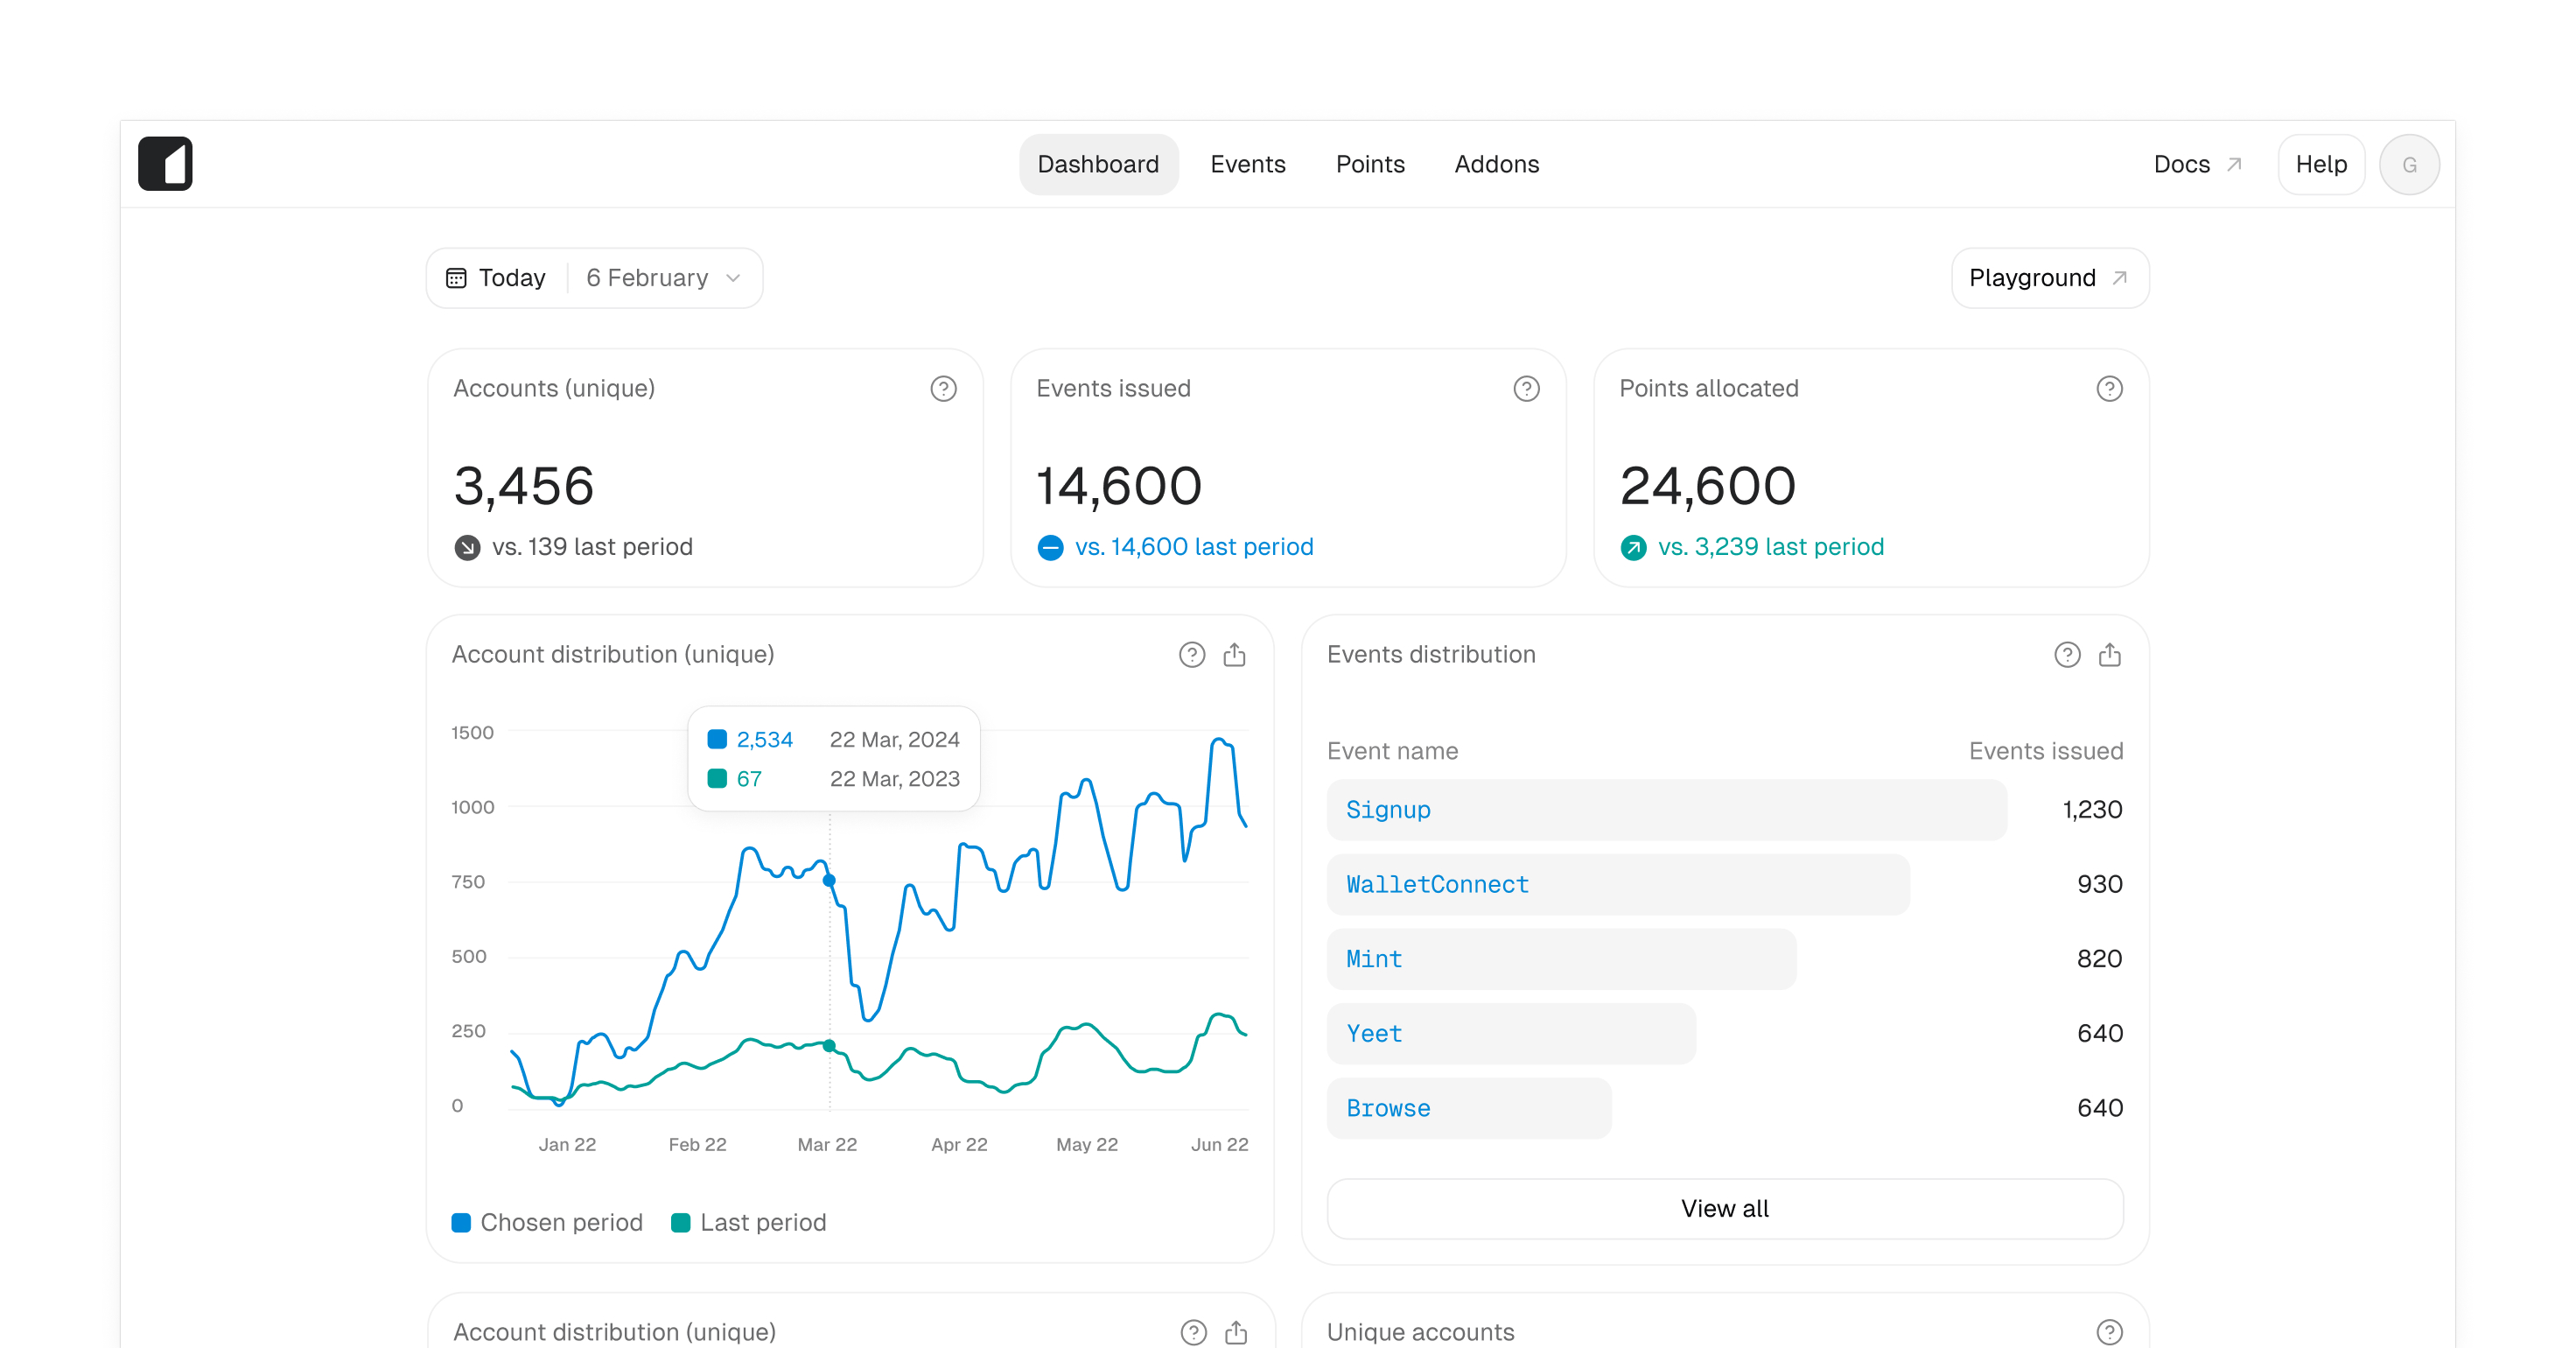Open help for Events issued card
Viewport: 2576px width, 1348px height.
1526,389
